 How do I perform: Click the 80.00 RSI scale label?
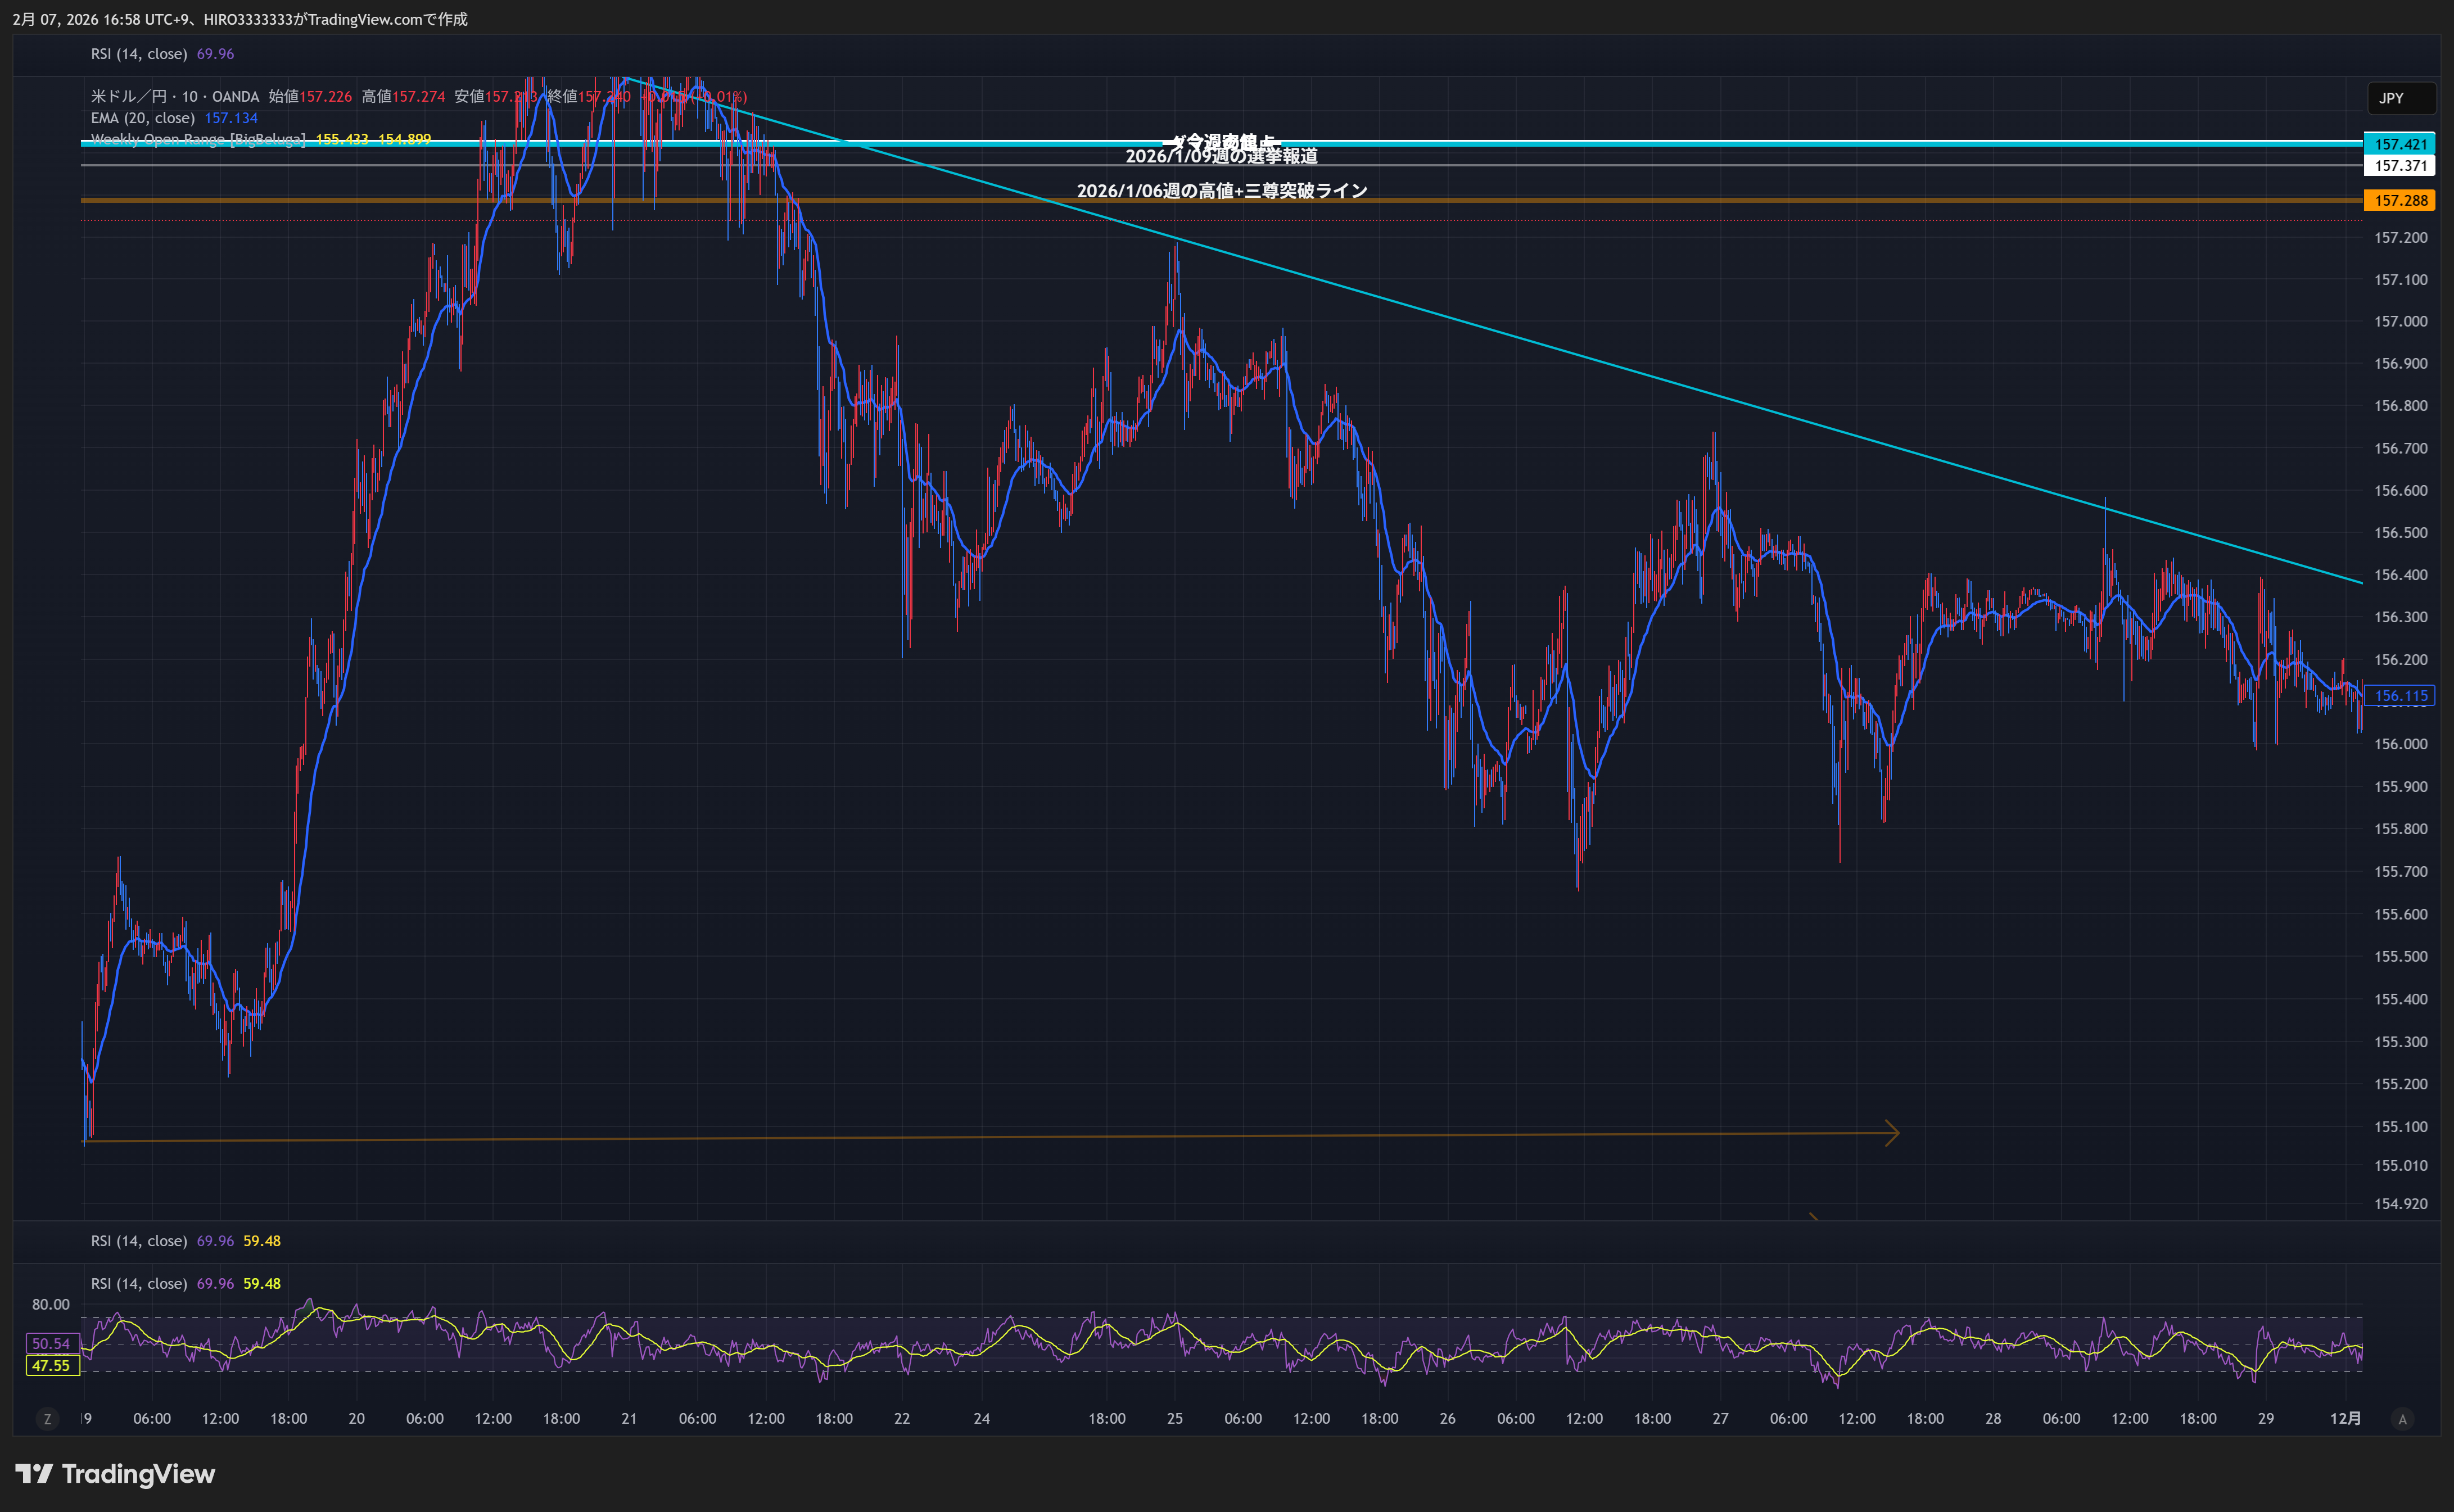pyautogui.click(x=51, y=1304)
